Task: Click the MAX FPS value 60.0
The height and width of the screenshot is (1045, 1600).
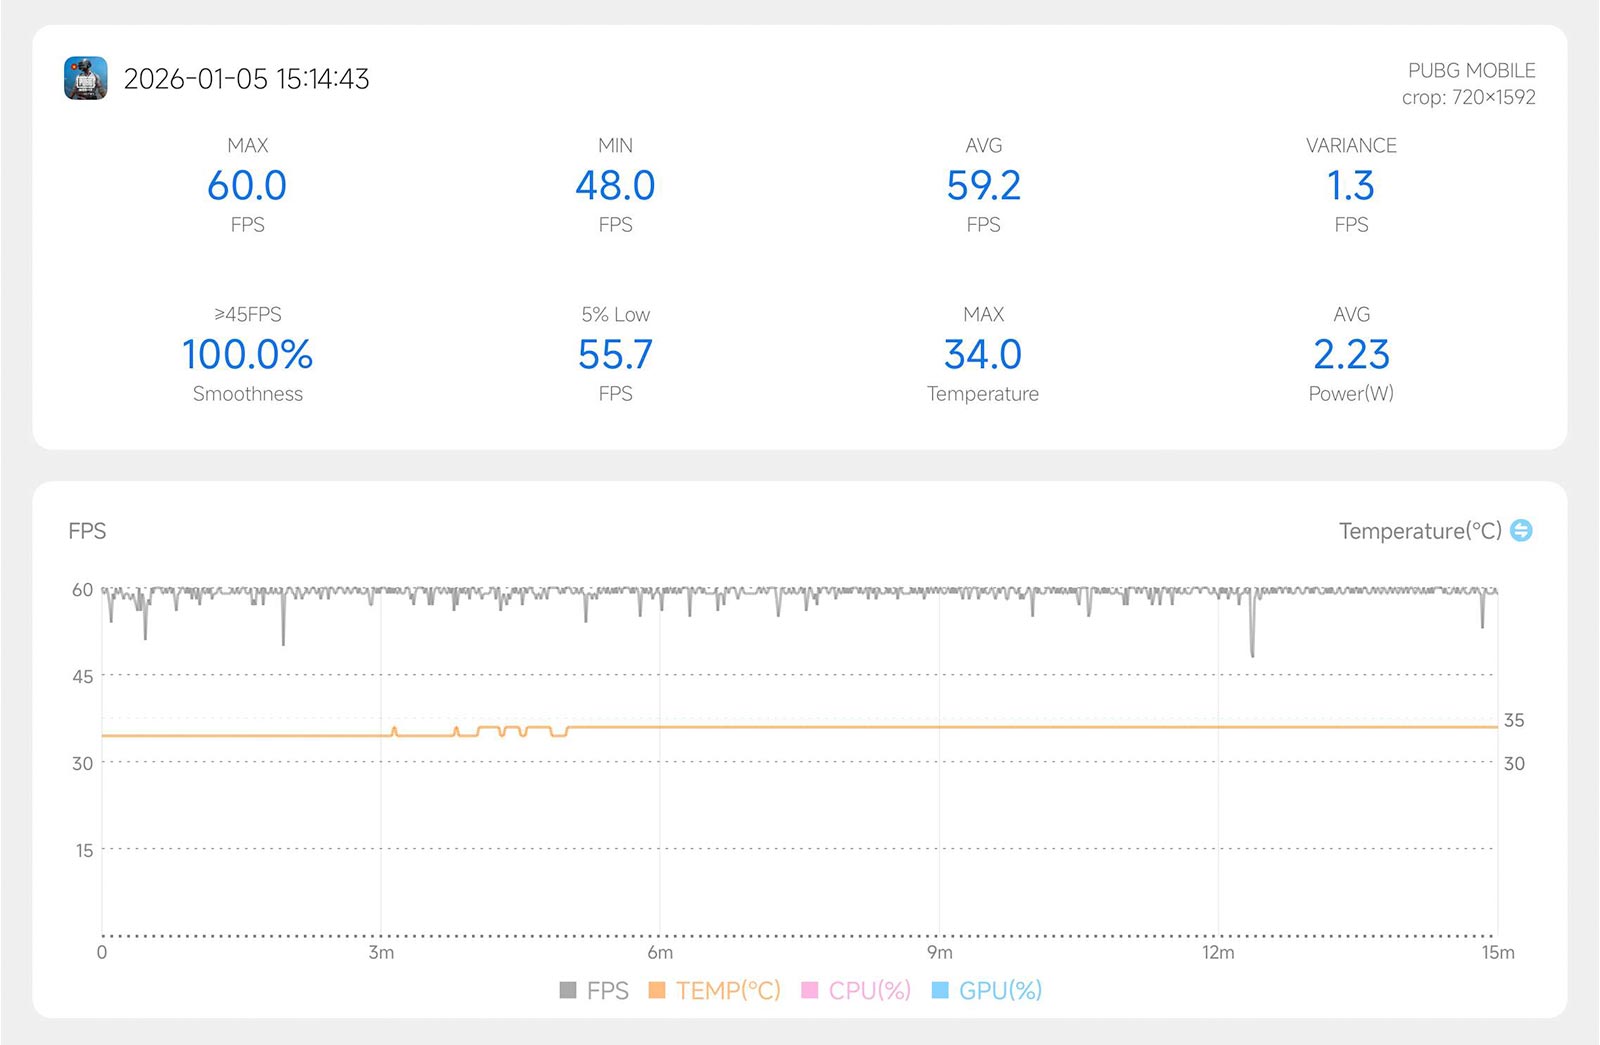Action: click(247, 186)
